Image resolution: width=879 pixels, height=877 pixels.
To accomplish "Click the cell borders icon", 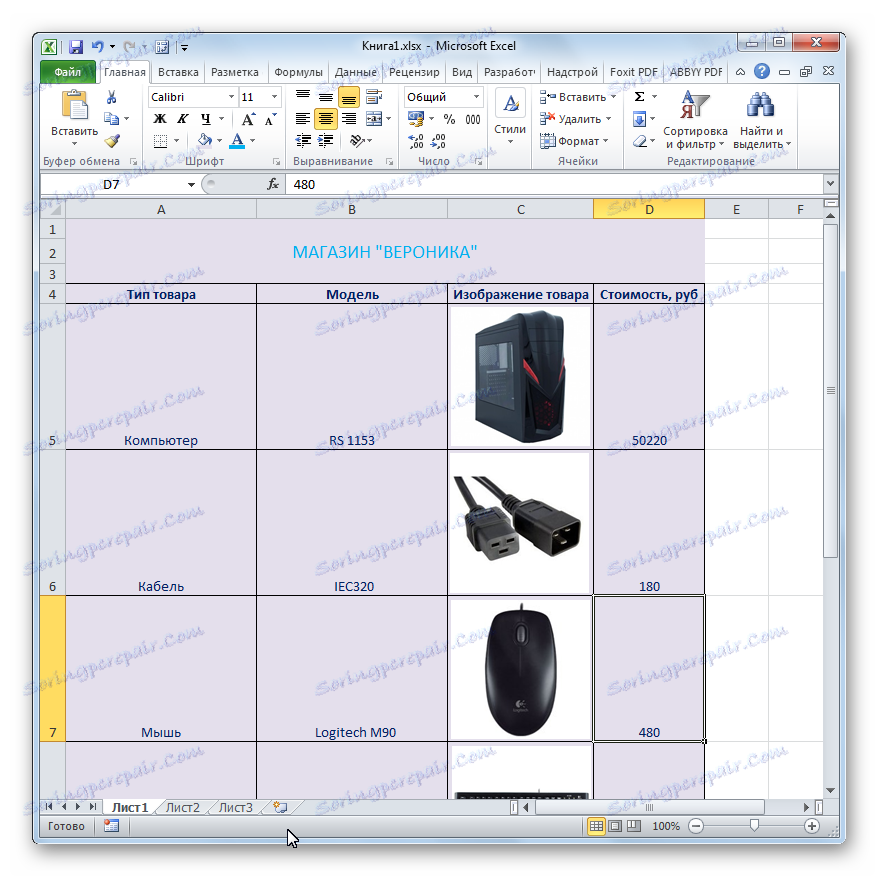I will (160, 141).
